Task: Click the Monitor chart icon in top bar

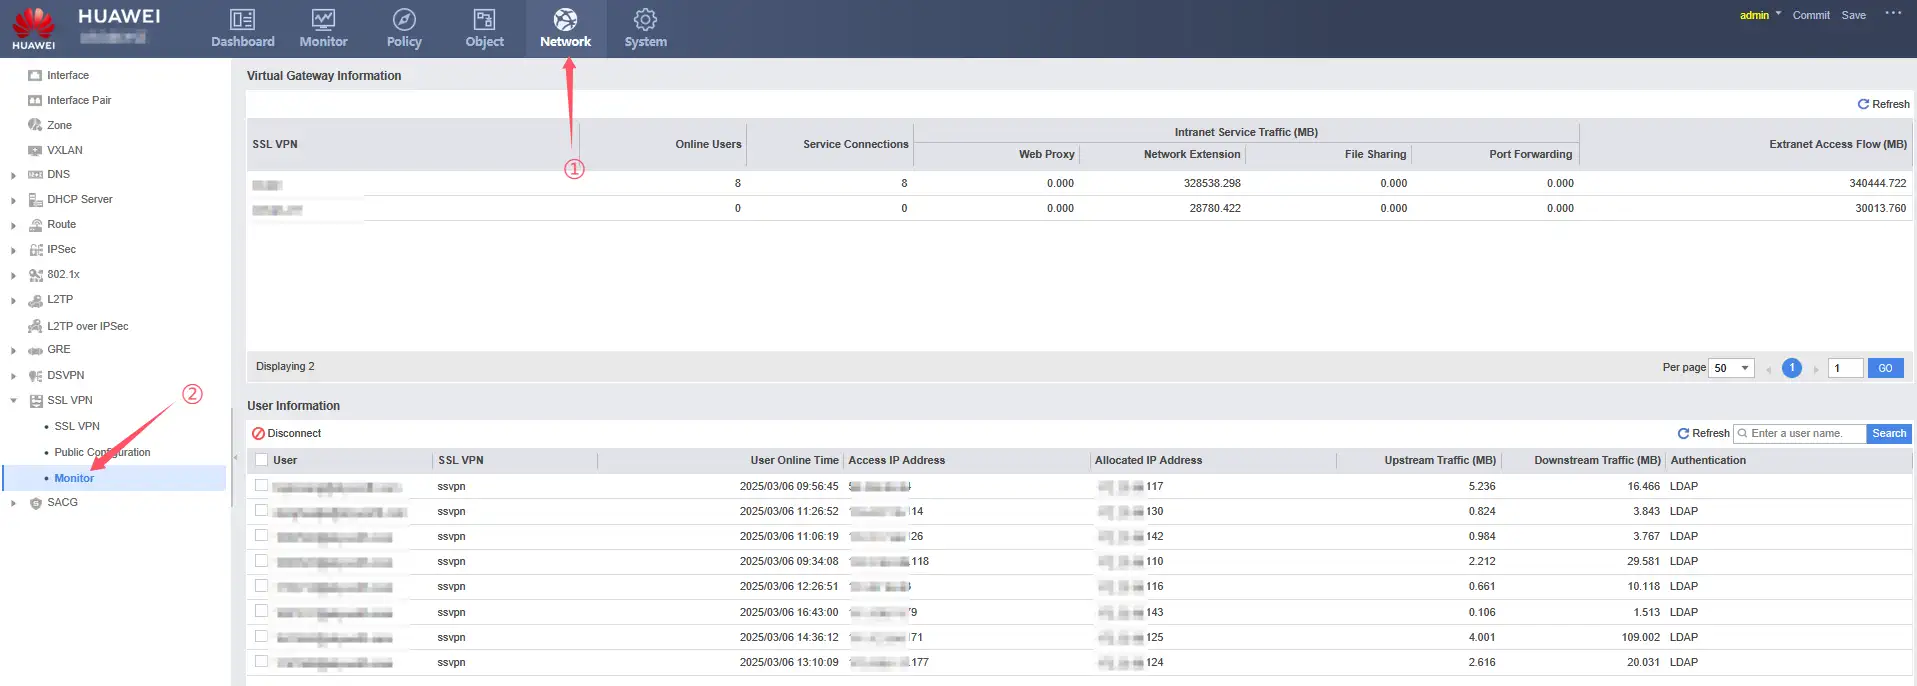Action: [323, 20]
